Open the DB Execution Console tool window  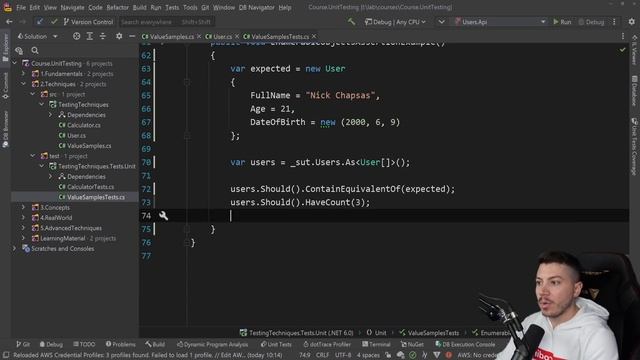pyautogui.click(x=465, y=344)
